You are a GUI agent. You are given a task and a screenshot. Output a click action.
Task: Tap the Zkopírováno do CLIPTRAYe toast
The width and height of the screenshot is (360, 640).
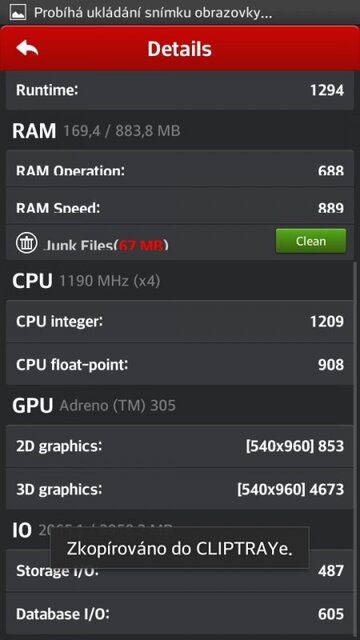coord(180,549)
